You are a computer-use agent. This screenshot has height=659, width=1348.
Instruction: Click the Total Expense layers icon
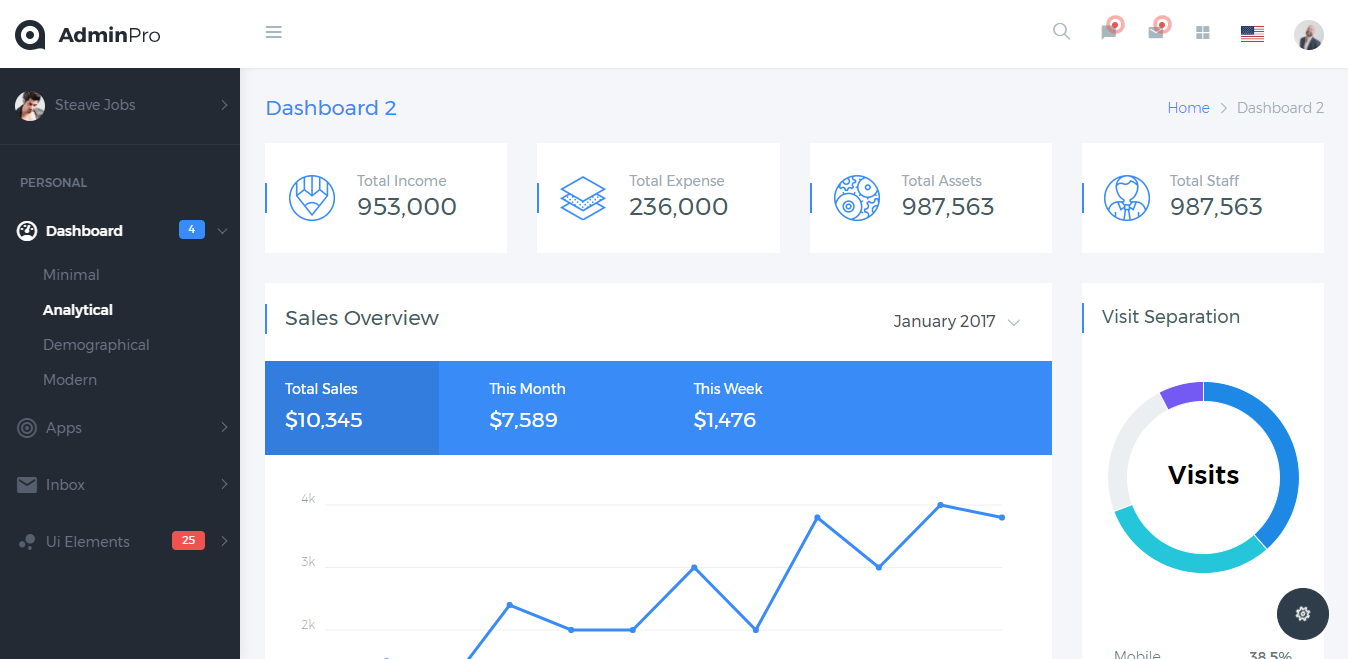coord(584,198)
